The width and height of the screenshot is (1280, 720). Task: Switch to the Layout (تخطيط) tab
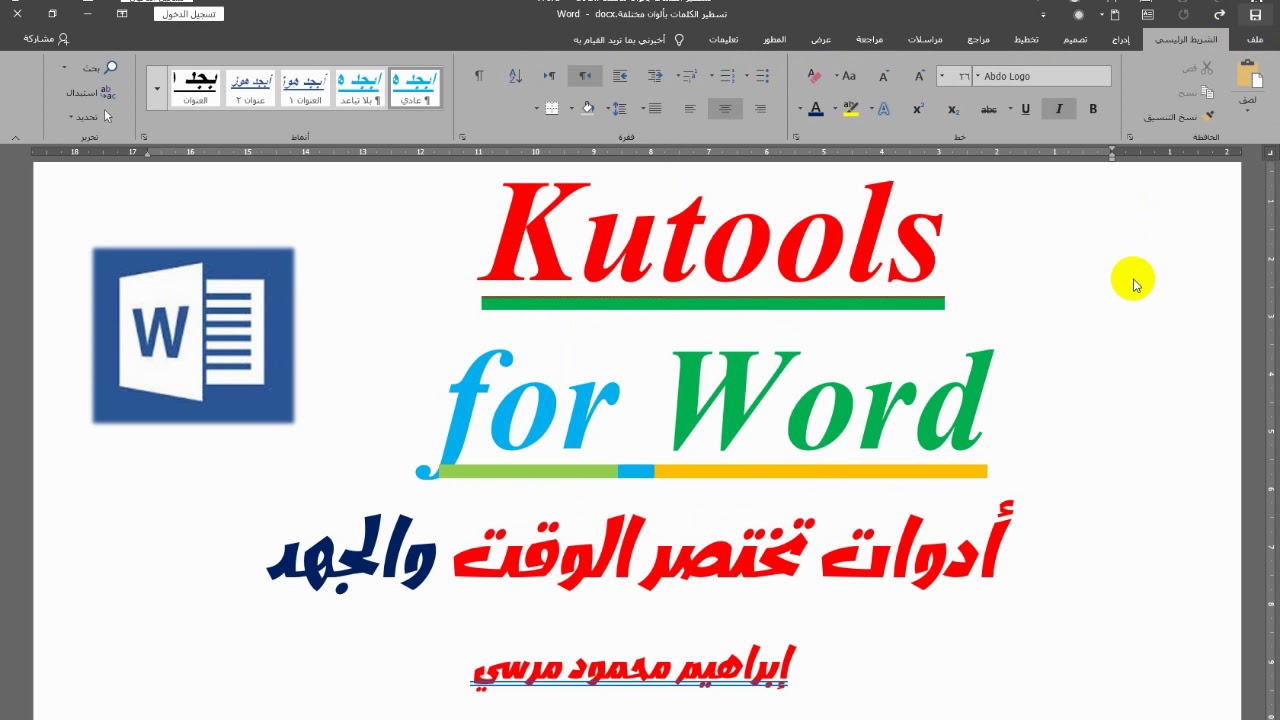coord(1026,40)
